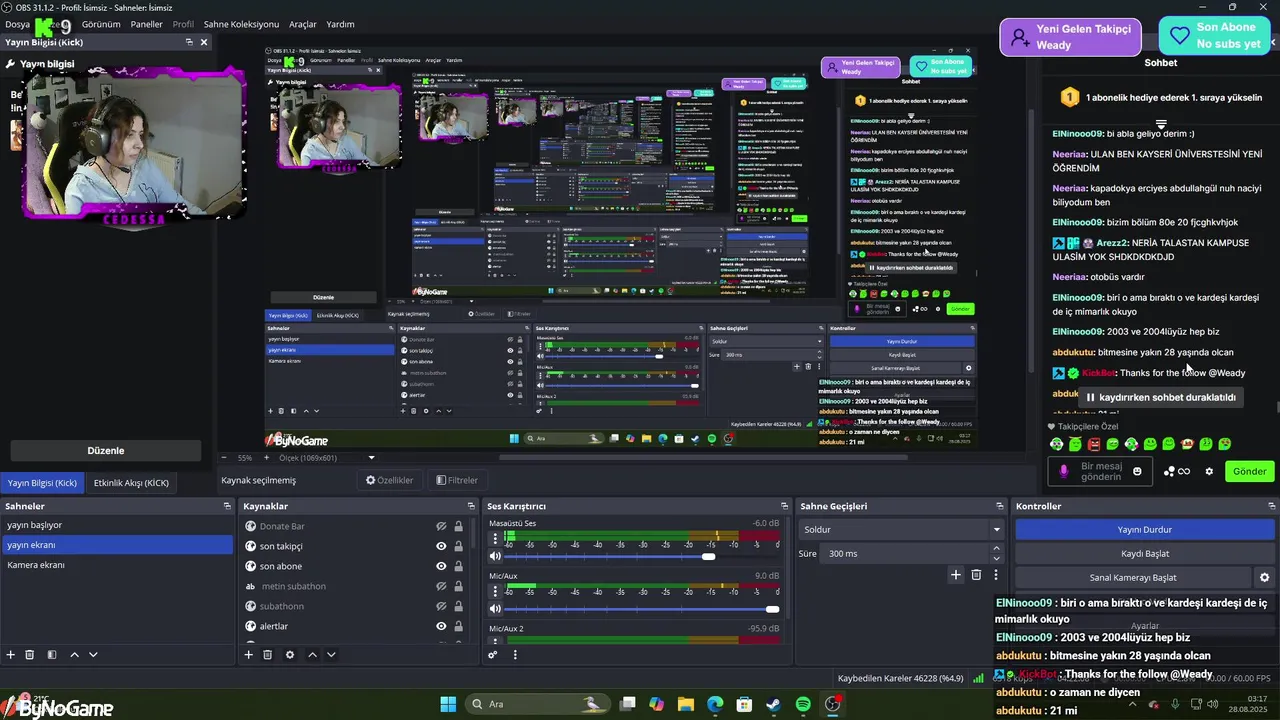Delete selected source with trash icon
This screenshot has height=720, width=1280.
pos(268,655)
